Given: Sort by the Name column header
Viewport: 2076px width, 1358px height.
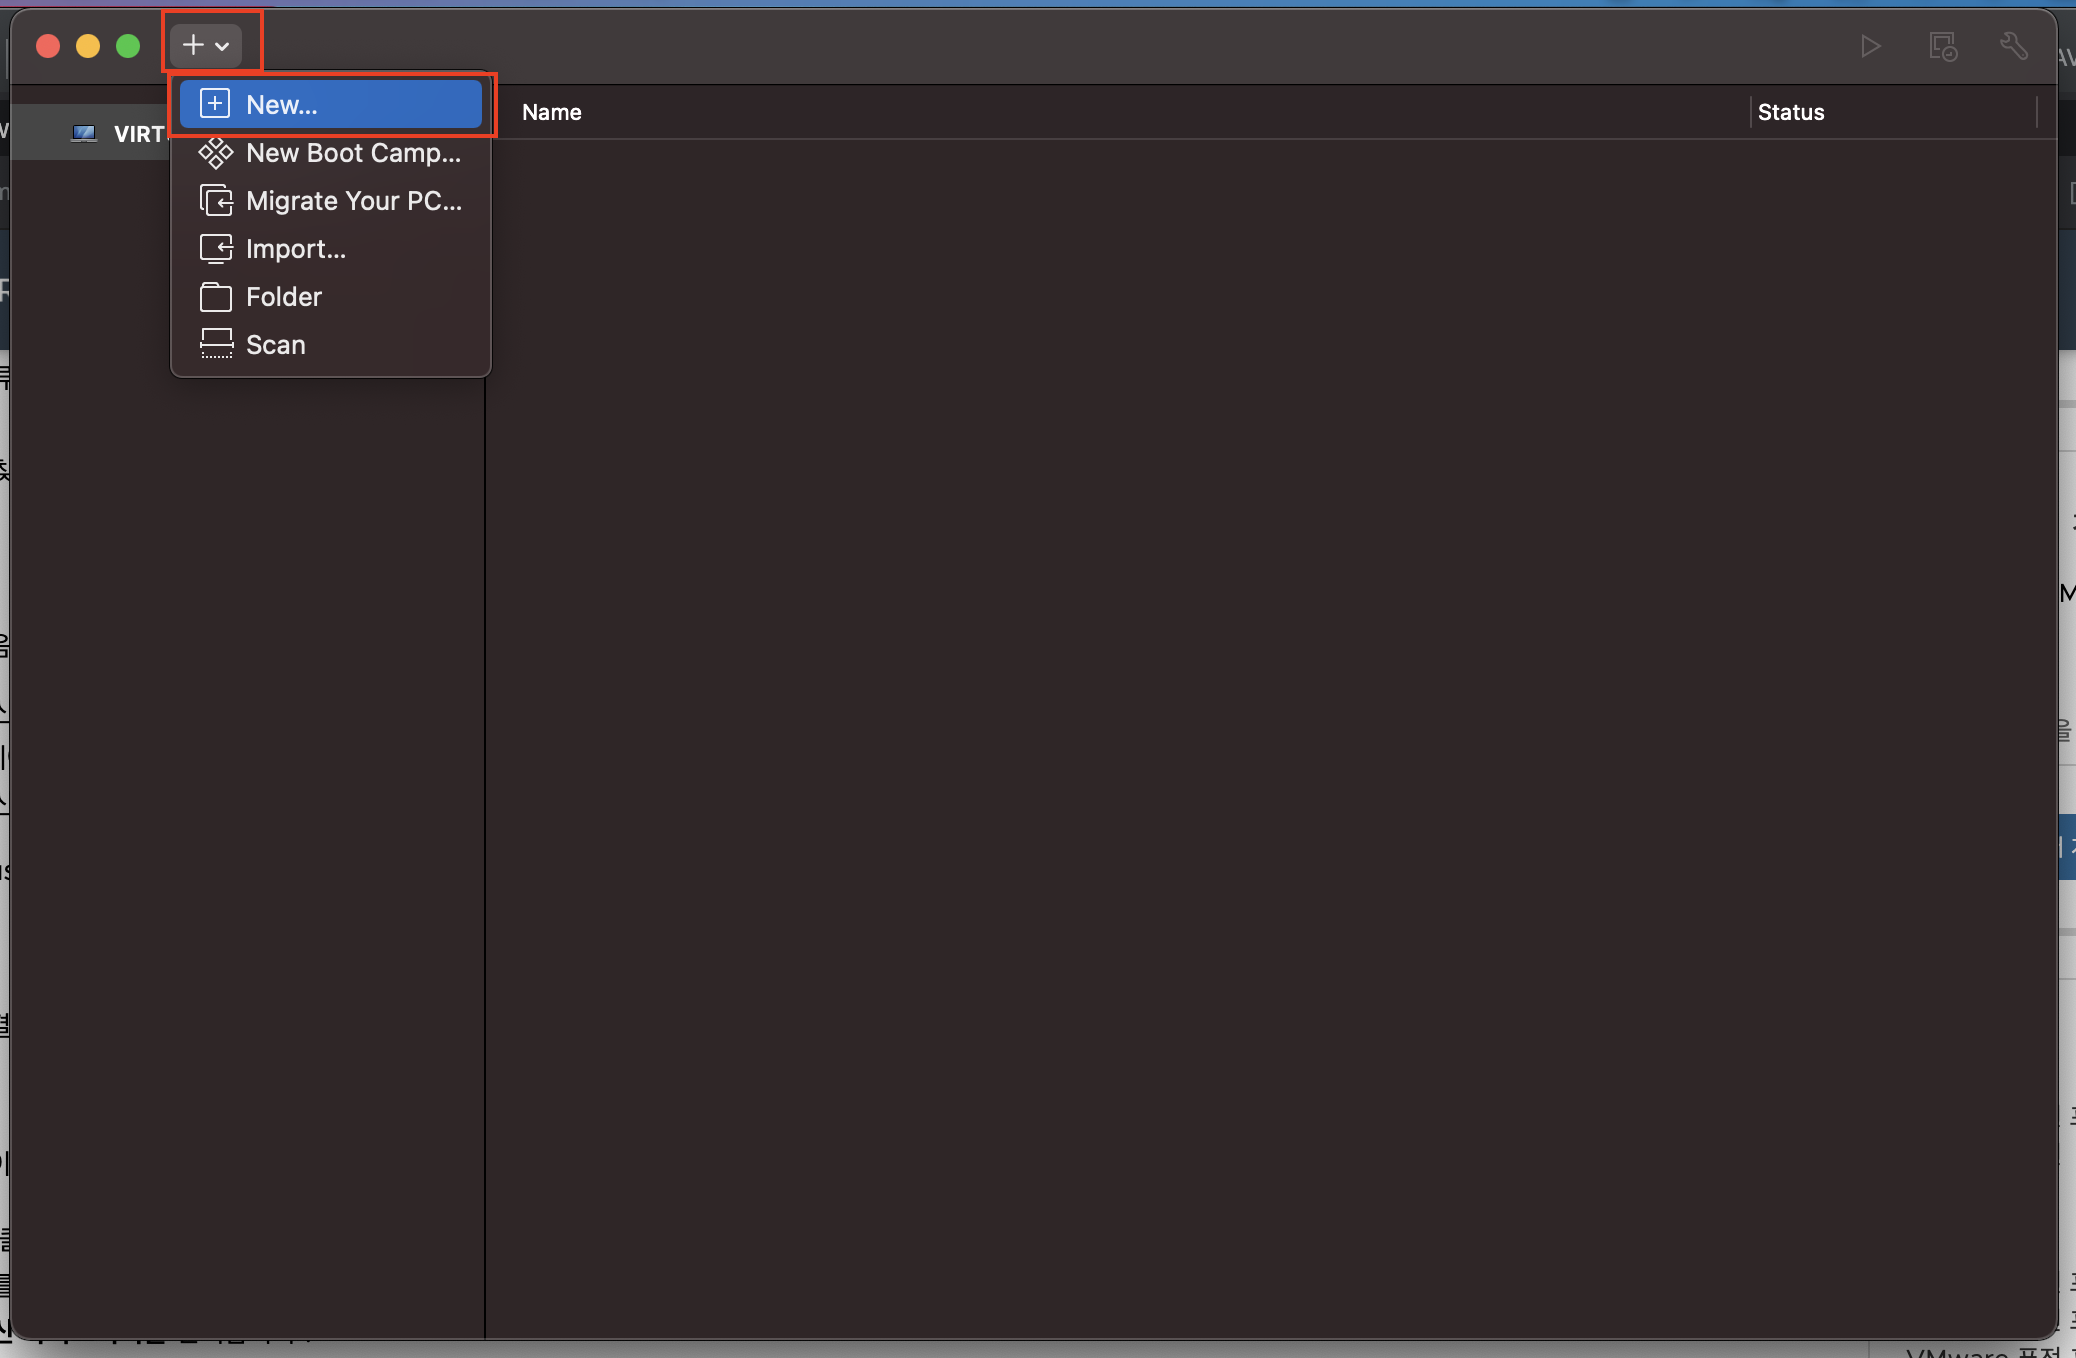Looking at the screenshot, I should [x=552, y=112].
